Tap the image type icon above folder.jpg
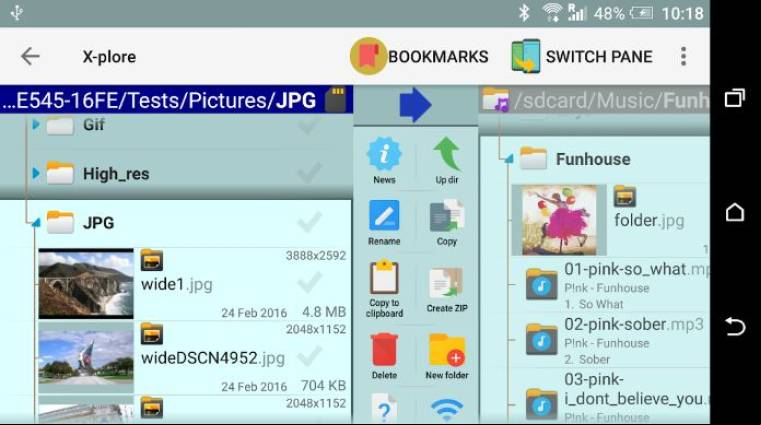This screenshot has width=761, height=425. [x=625, y=196]
